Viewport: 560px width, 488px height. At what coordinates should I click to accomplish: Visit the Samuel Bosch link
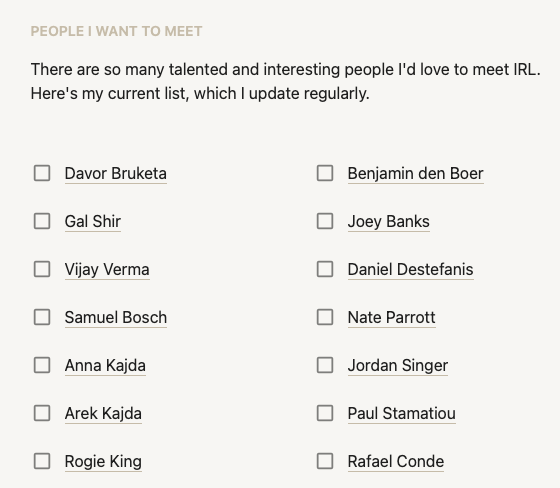116,318
